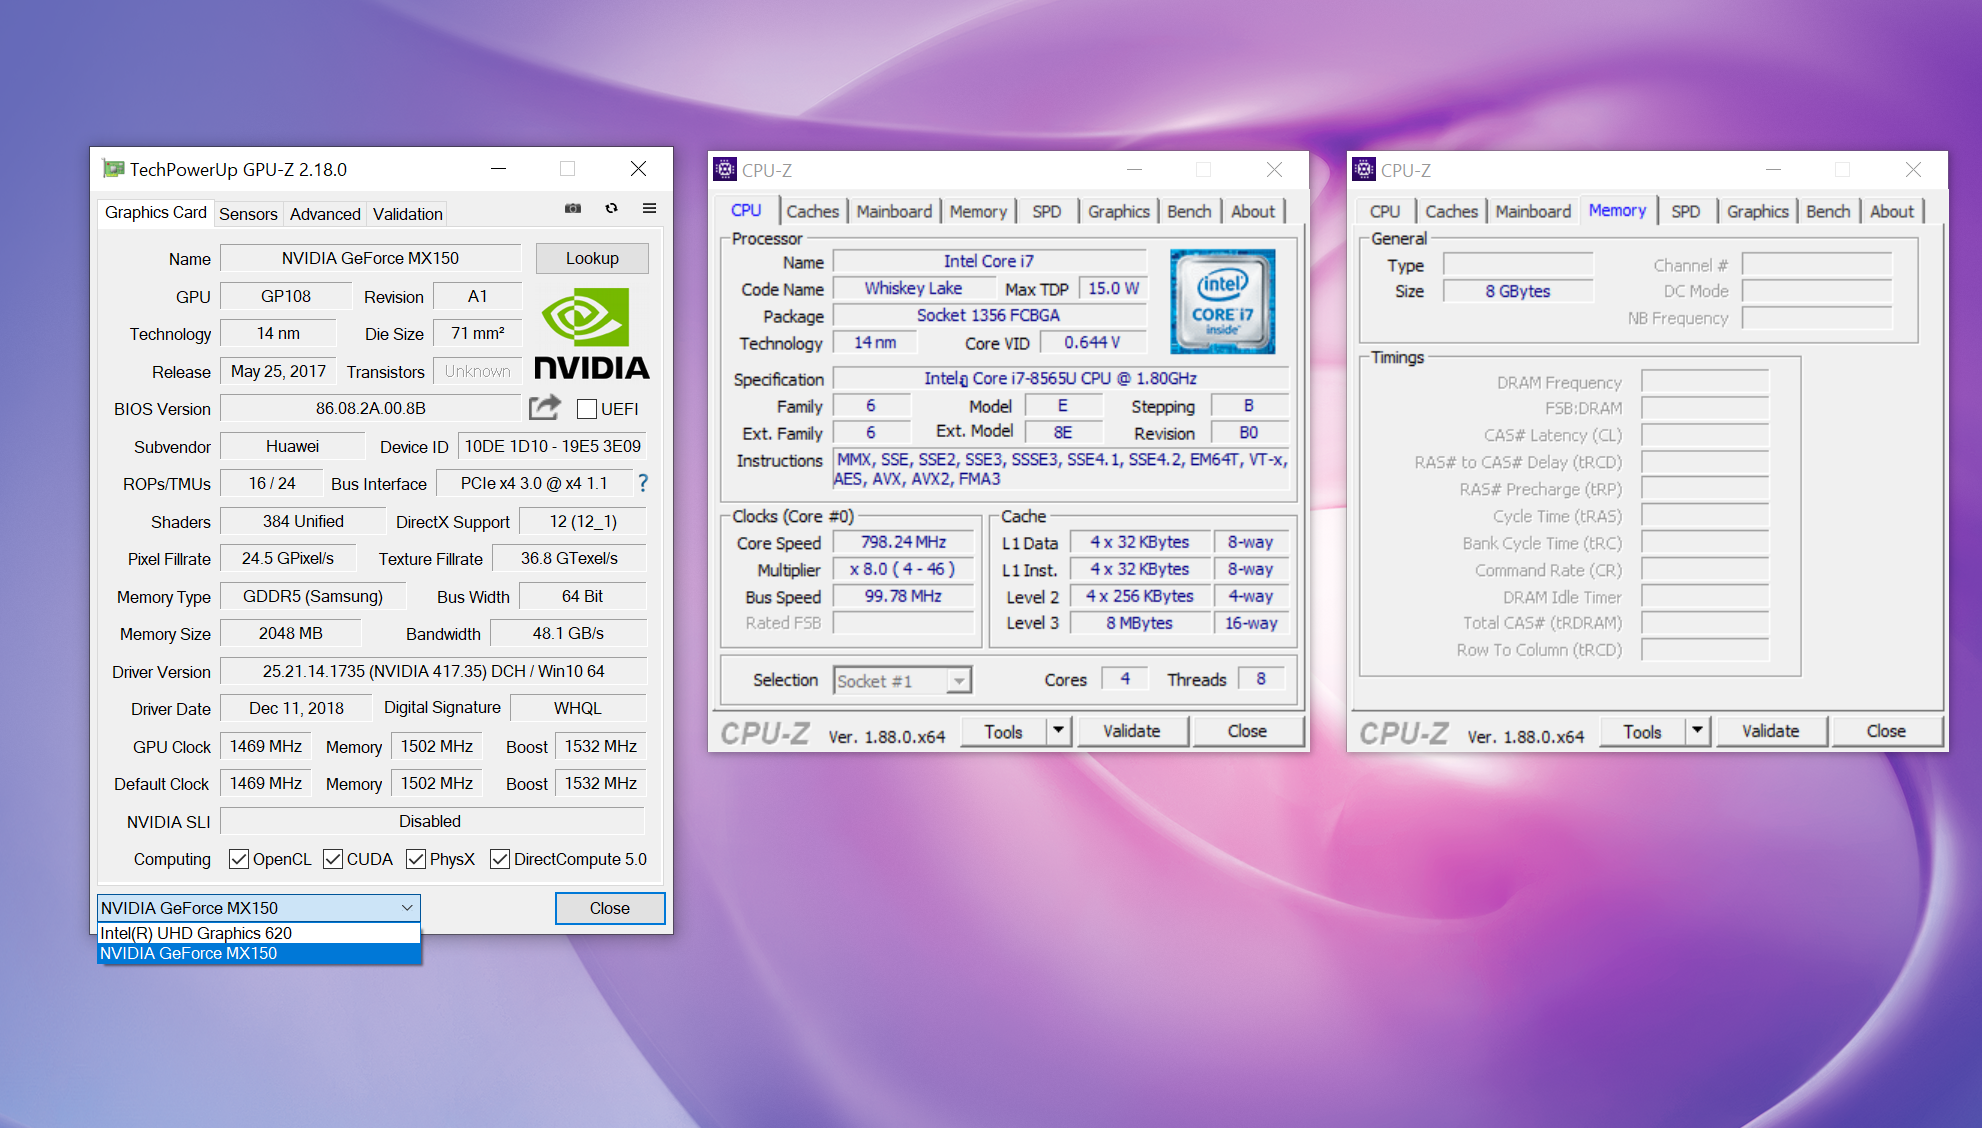The width and height of the screenshot is (1982, 1128).
Task: Open About tab in right CPU-Z window
Action: click(1892, 211)
